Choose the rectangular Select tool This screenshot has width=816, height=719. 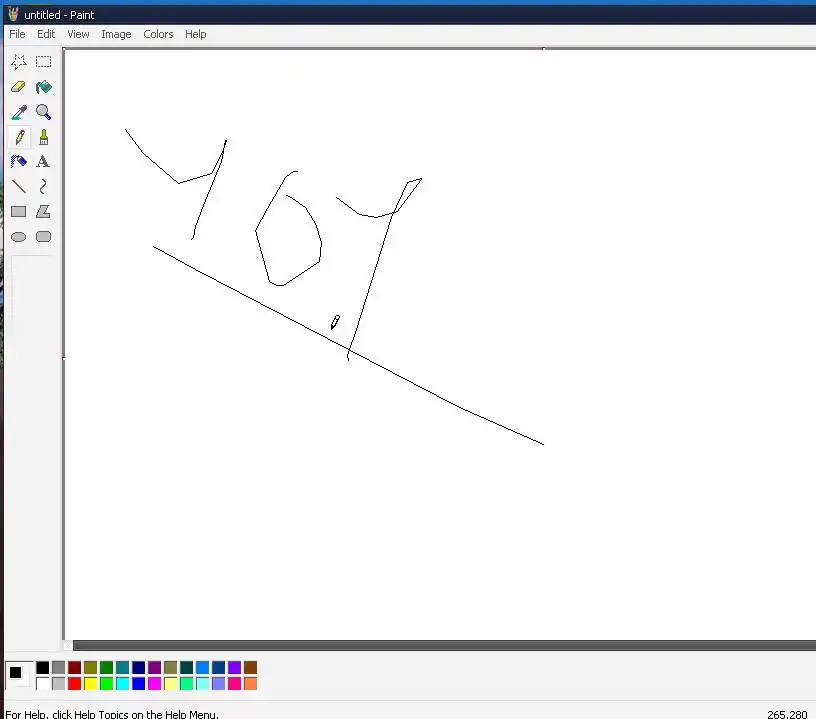pos(43,61)
